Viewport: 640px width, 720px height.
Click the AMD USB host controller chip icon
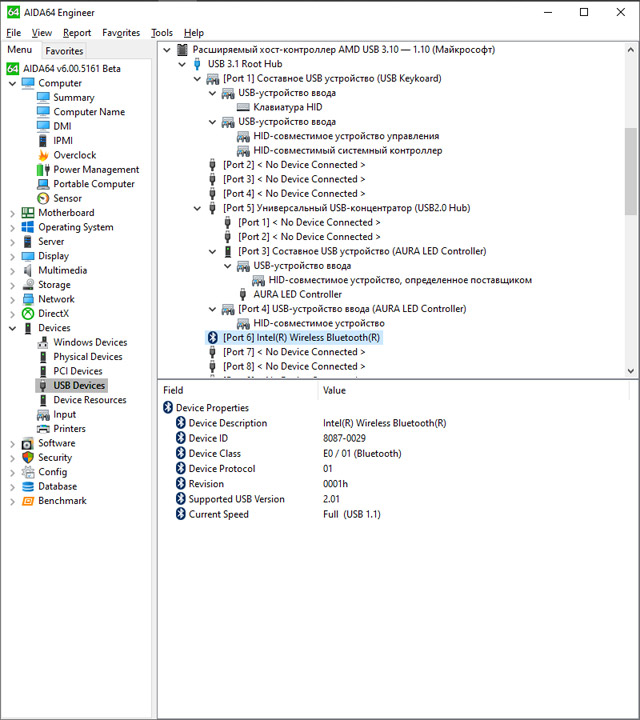click(182, 50)
